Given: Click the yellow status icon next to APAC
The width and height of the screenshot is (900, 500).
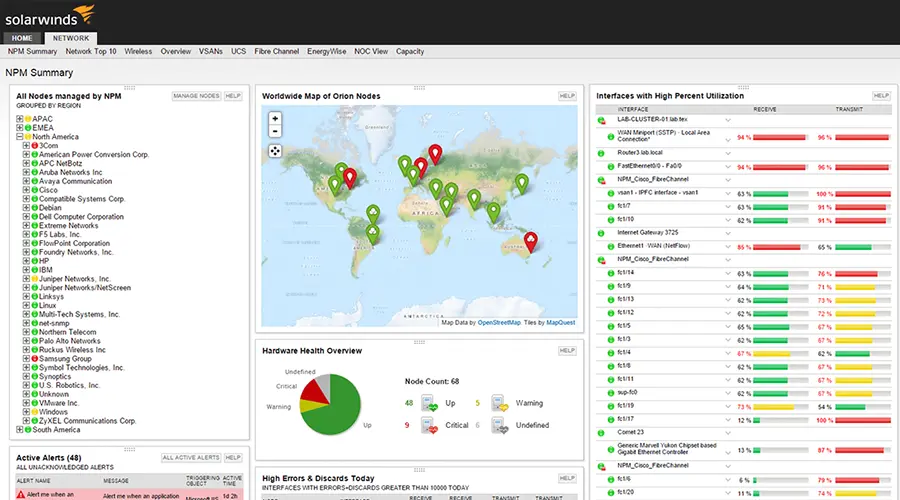Looking at the screenshot, I should click(x=28, y=119).
